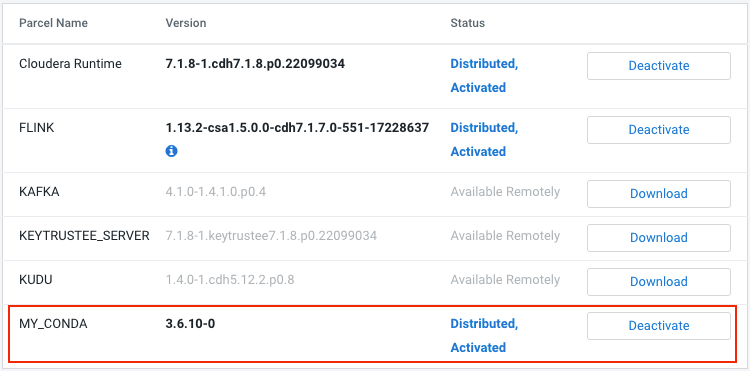Click KEYTRUSTEE_SERVER's Available Remotely status

[x=505, y=236]
